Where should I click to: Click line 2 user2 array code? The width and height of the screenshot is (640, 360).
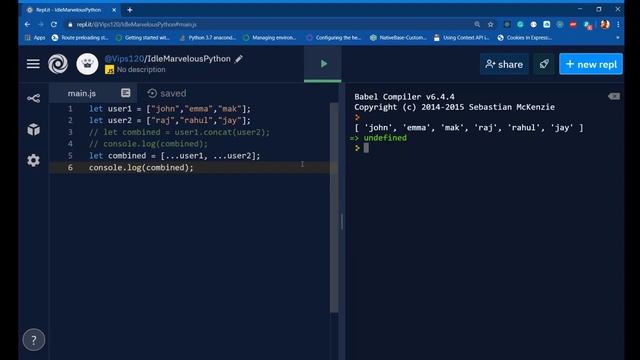pyautogui.click(x=170, y=120)
